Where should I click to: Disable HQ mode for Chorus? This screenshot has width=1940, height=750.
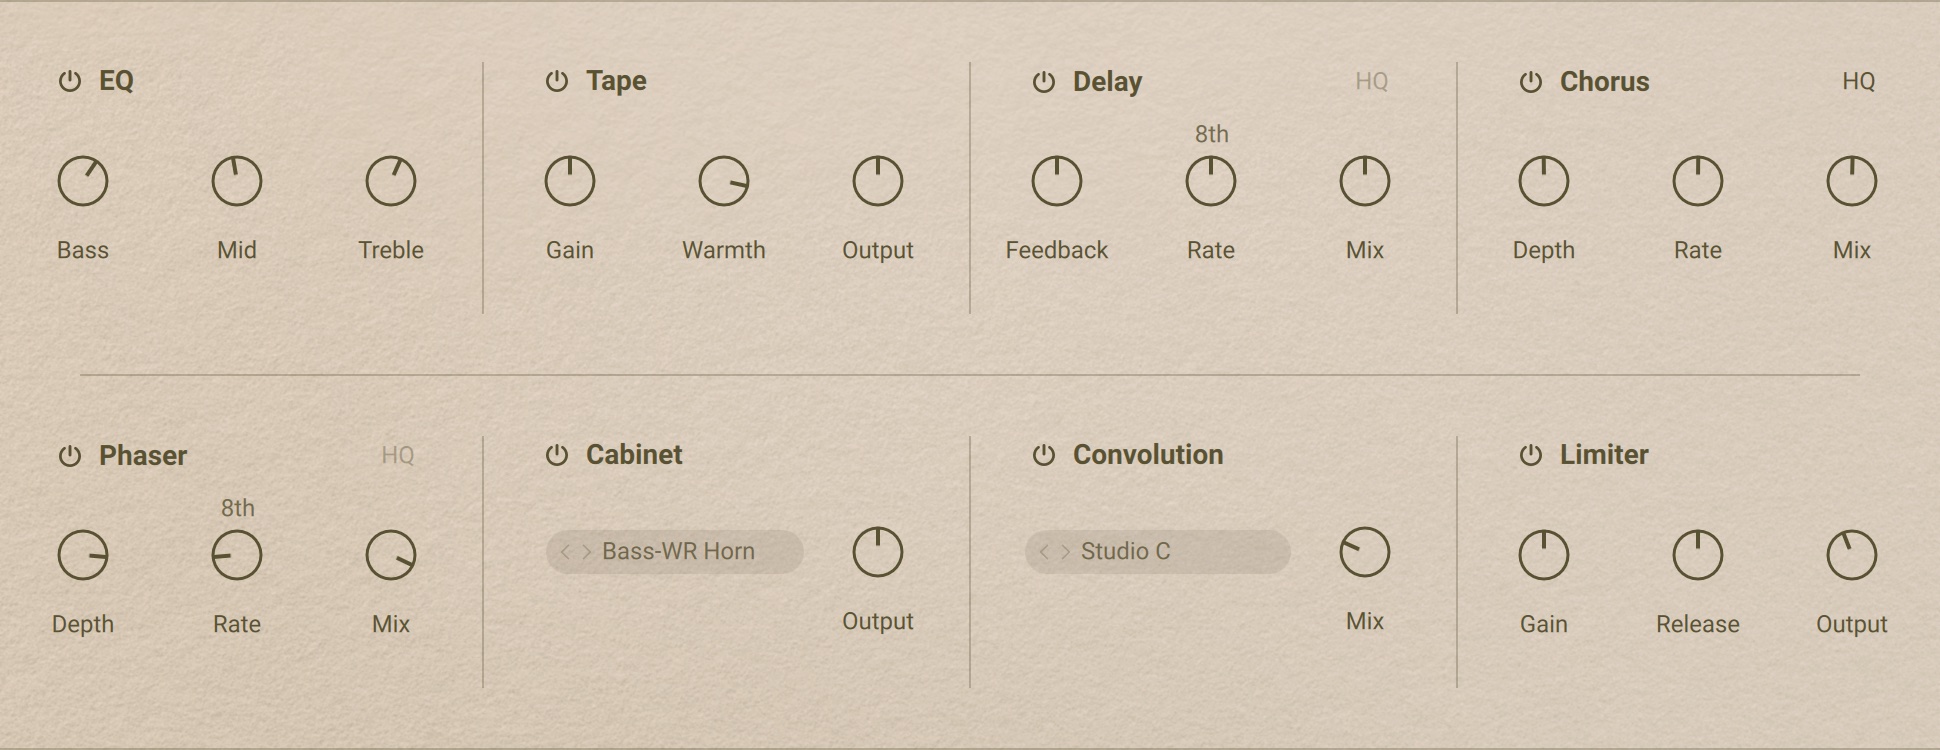pyautogui.click(x=1858, y=82)
